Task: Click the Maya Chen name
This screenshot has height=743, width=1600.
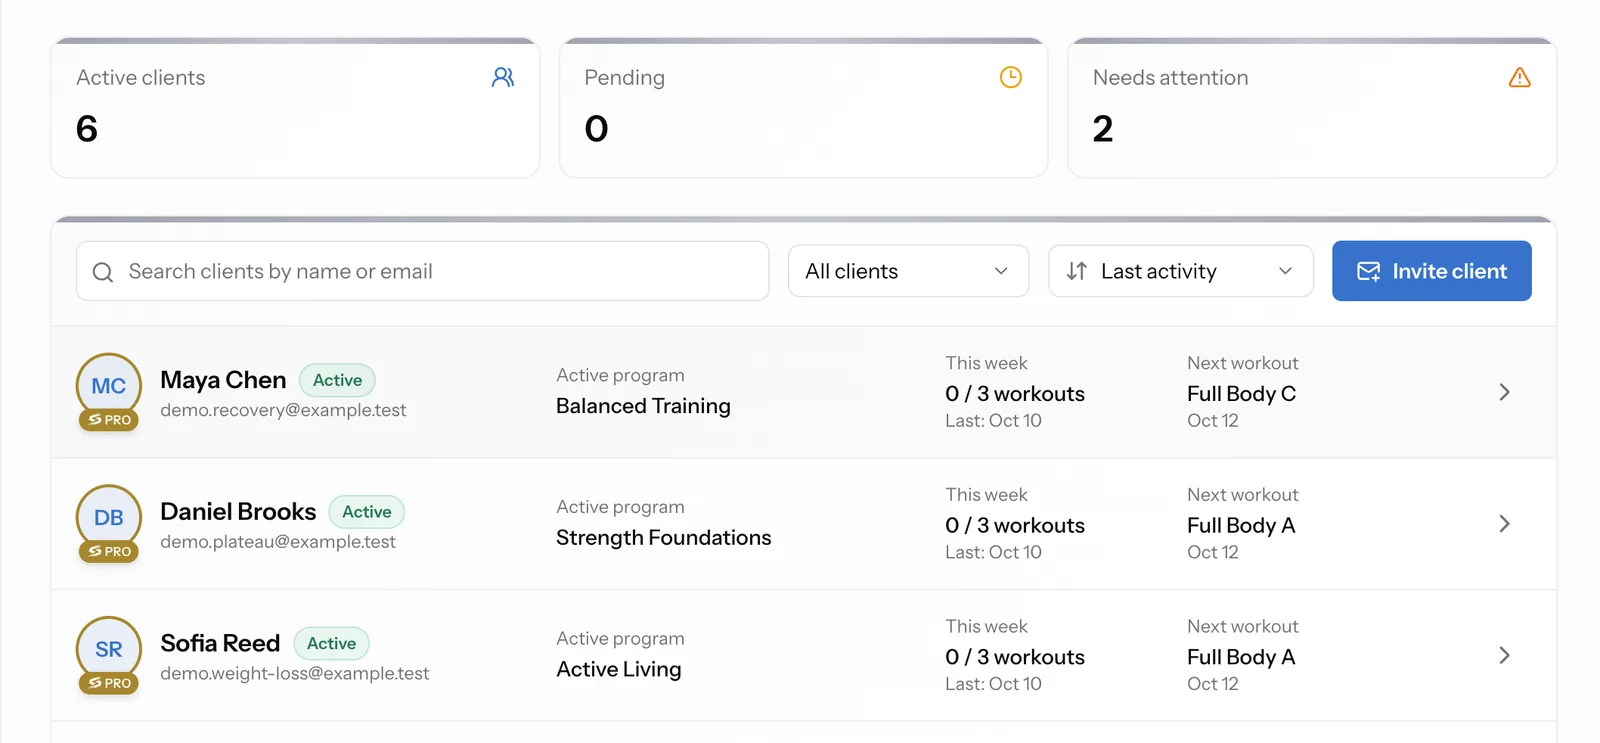Action: click(x=223, y=380)
